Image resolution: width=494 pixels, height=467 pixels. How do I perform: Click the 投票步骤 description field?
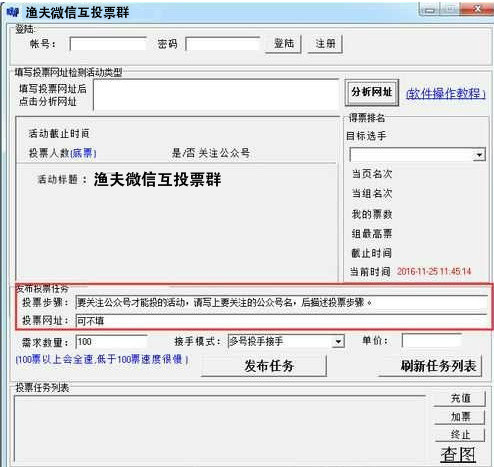pyautogui.click(x=282, y=303)
